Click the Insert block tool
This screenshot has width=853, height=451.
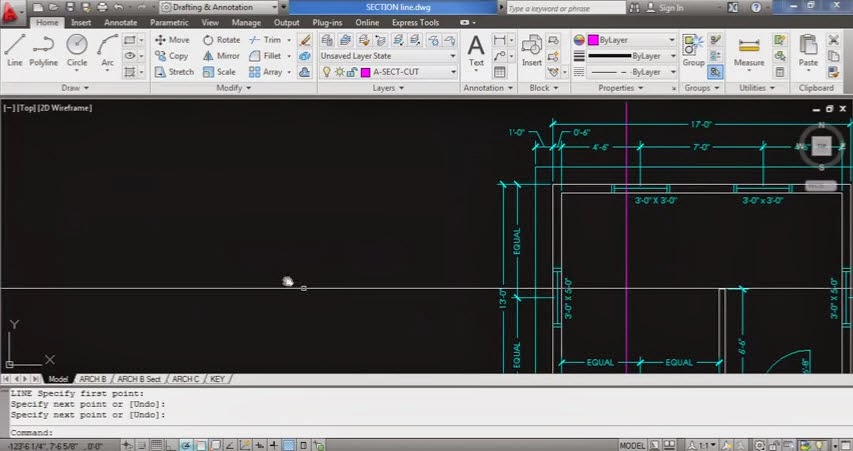point(531,51)
